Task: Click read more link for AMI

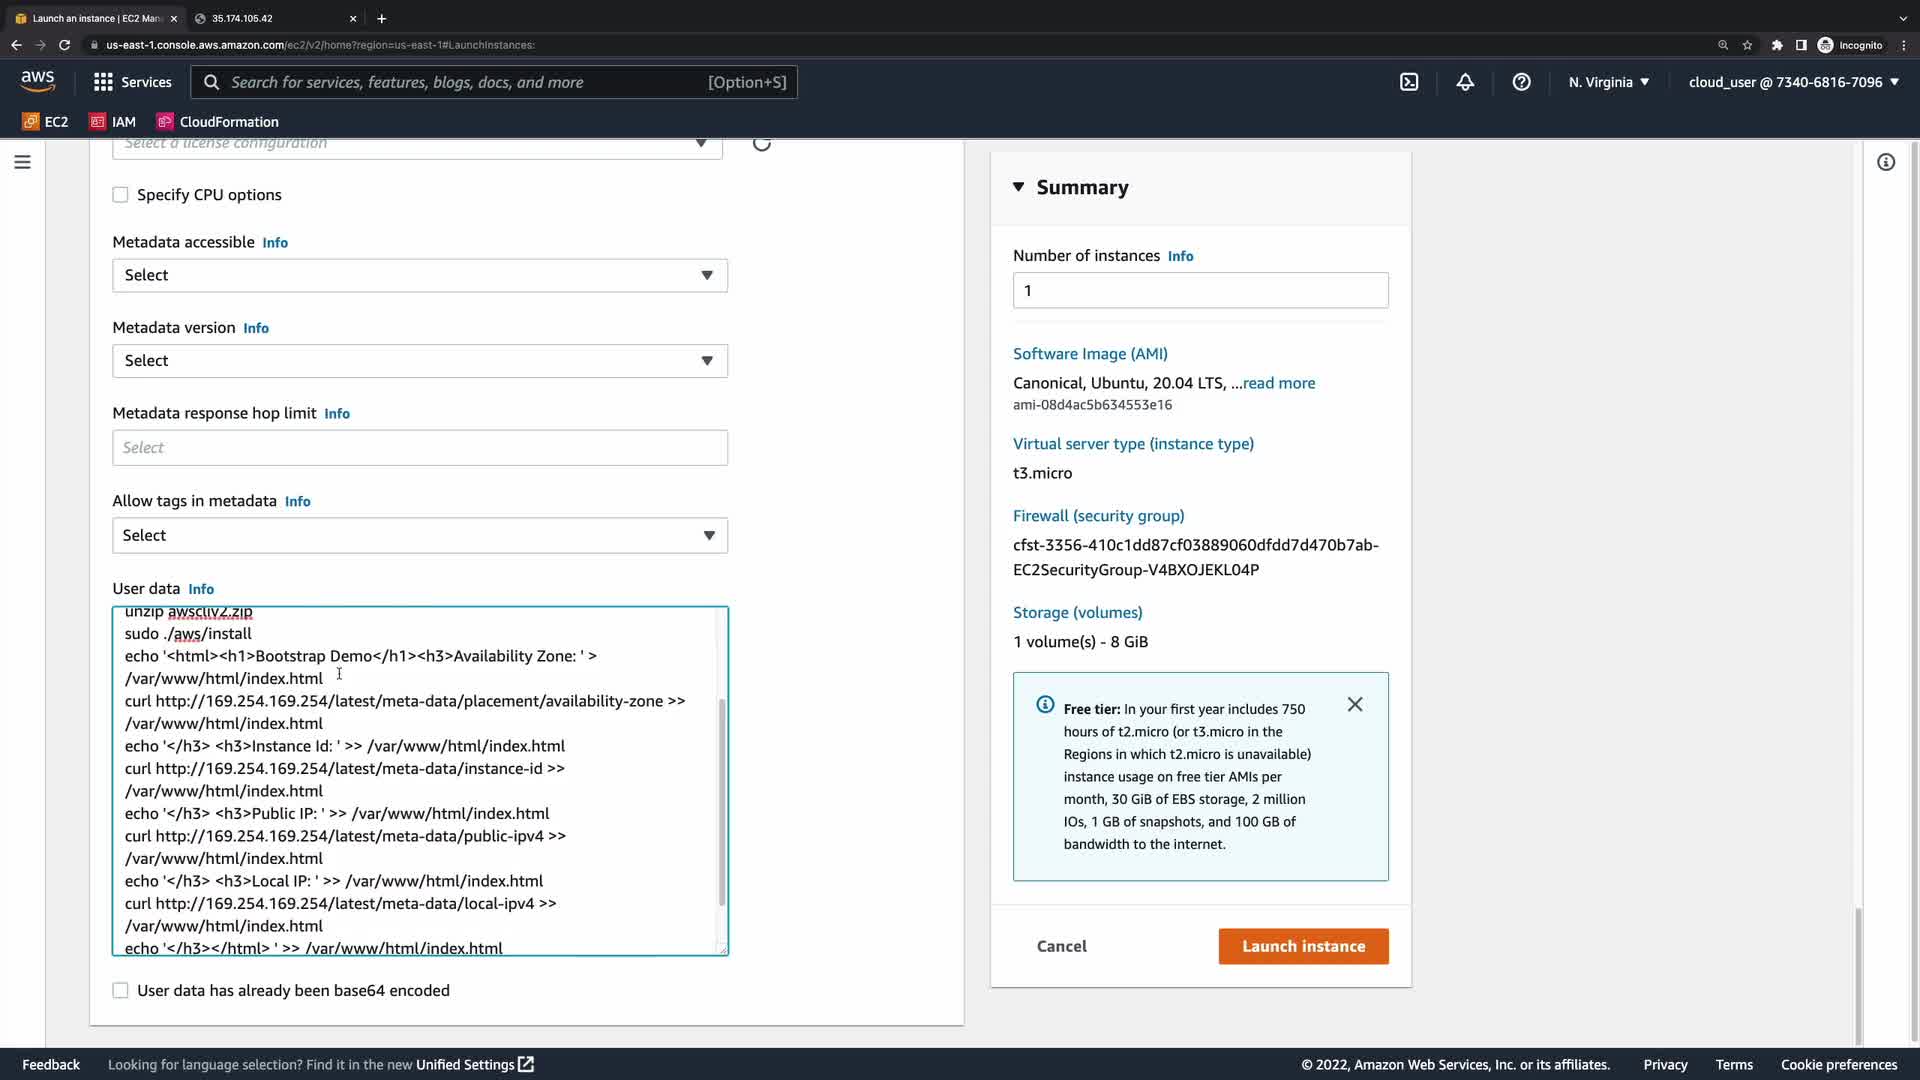Action: 1279,383
